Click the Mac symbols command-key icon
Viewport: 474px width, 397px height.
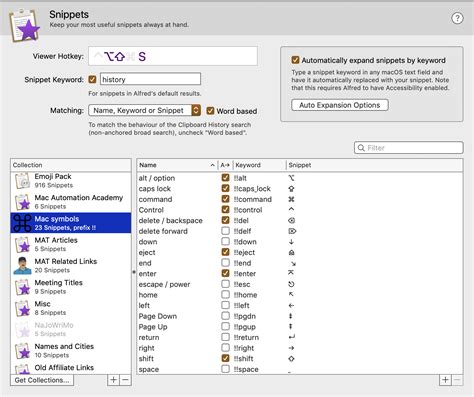[23, 223]
